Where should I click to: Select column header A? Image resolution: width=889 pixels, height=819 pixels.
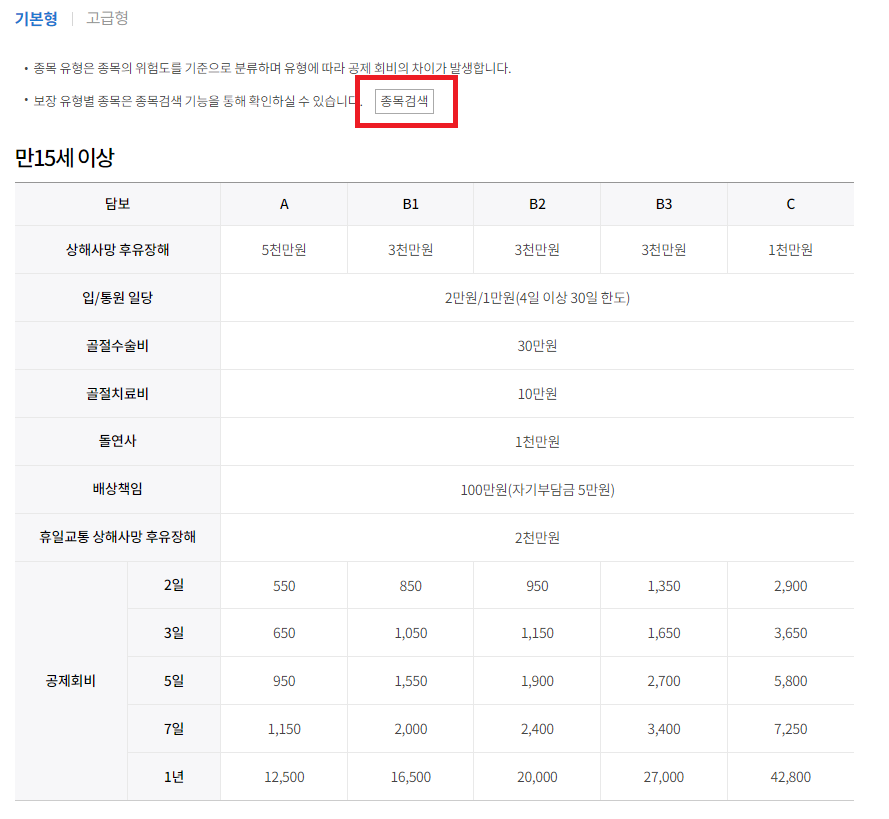284,204
